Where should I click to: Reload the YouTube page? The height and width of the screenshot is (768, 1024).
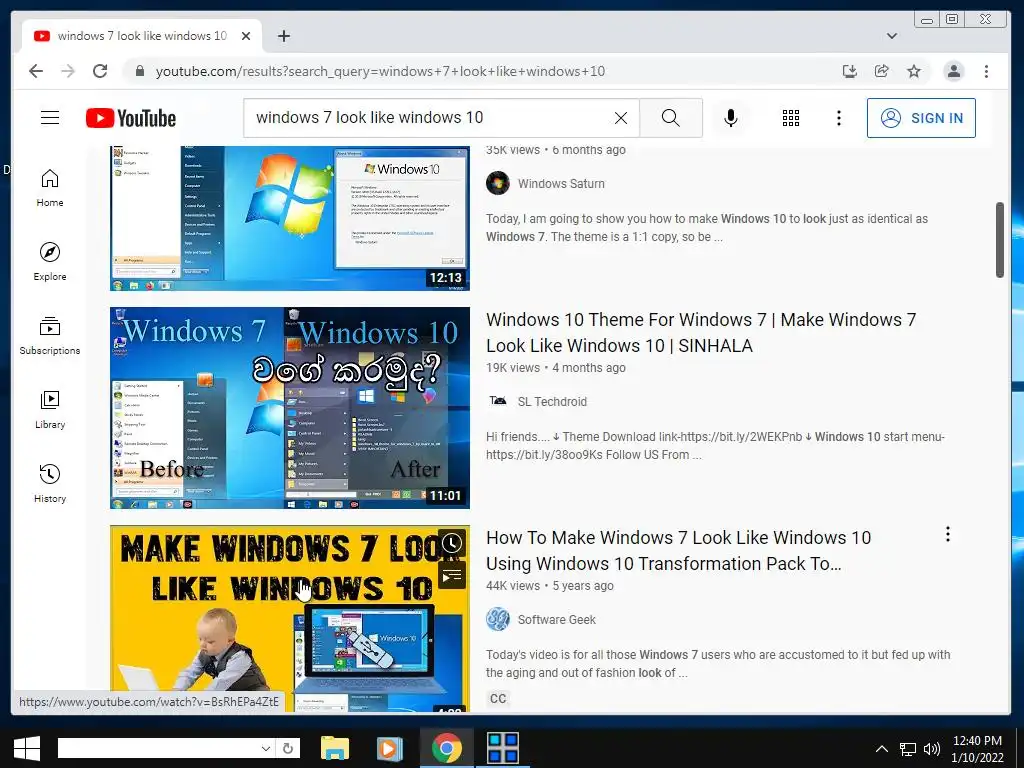coord(100,71)
